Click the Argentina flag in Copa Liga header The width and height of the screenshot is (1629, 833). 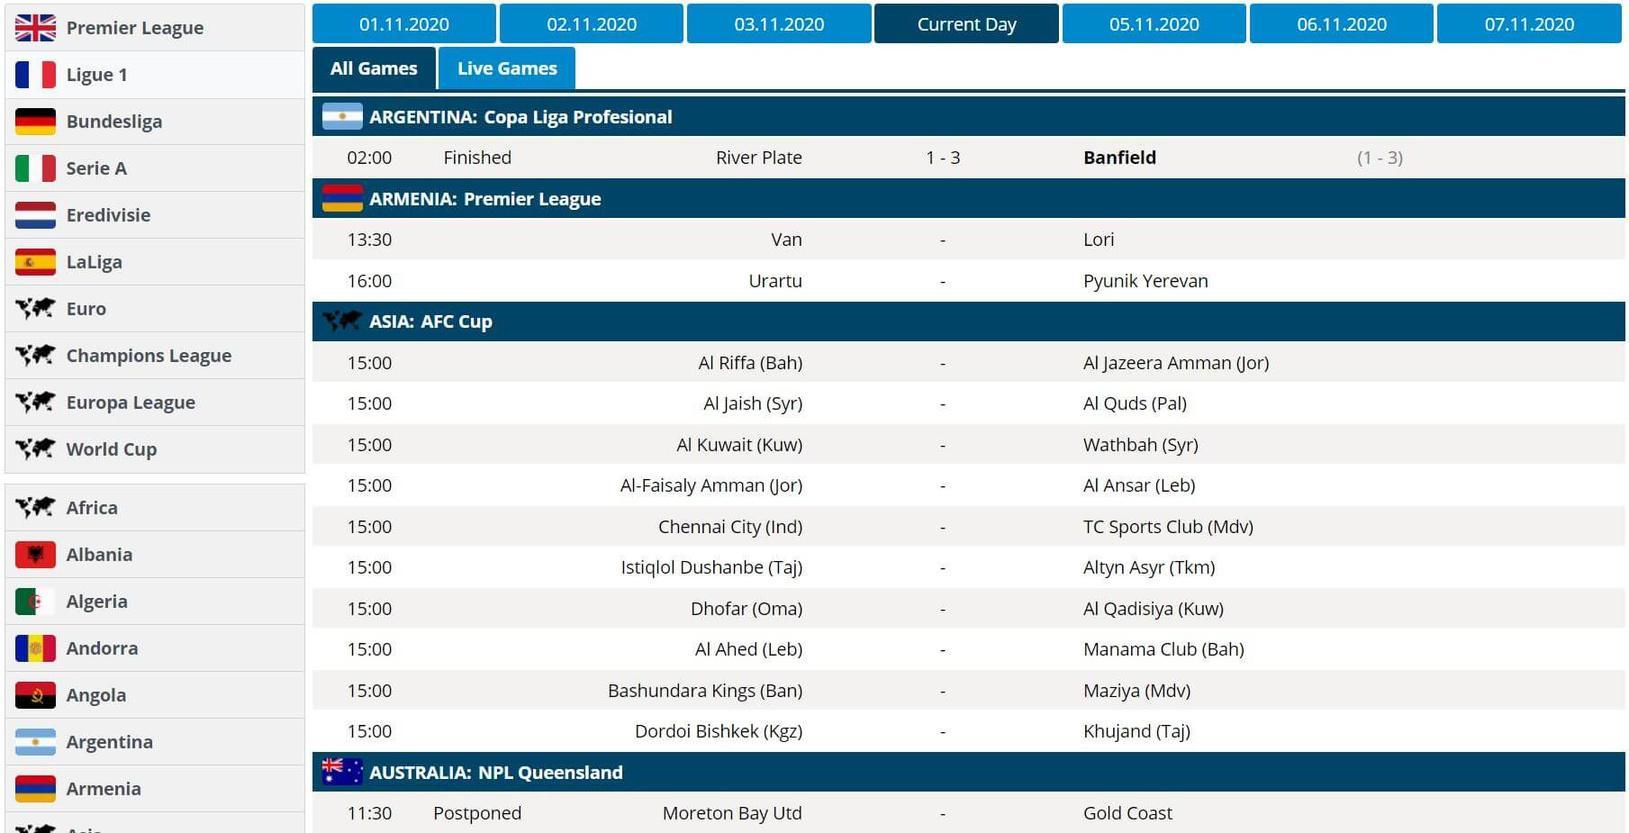pyautogui.click(x=342, y=117)
